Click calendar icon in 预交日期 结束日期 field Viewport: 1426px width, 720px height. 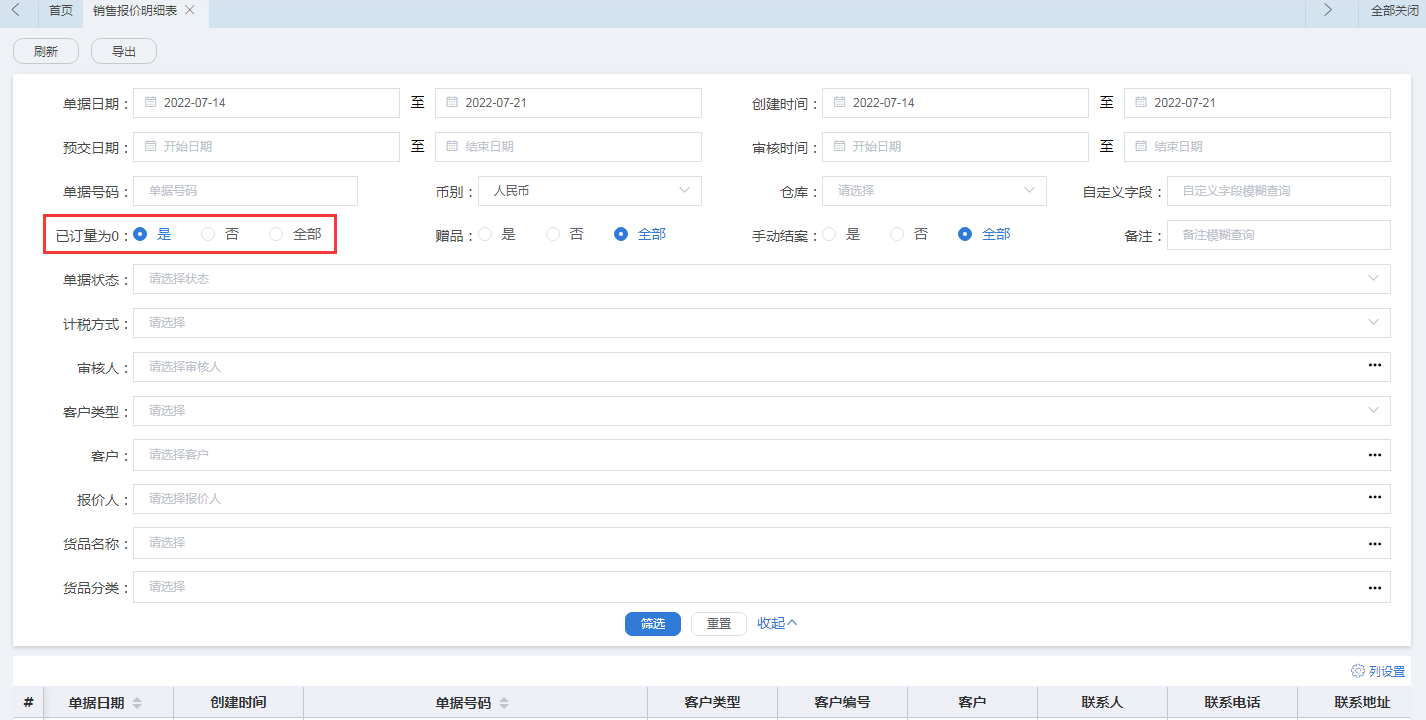tap(452, 146)
